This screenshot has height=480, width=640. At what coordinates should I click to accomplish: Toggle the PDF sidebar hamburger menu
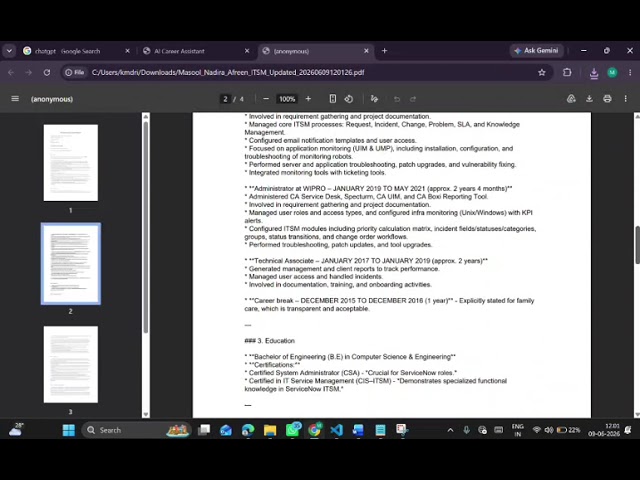tap(15, 99)
